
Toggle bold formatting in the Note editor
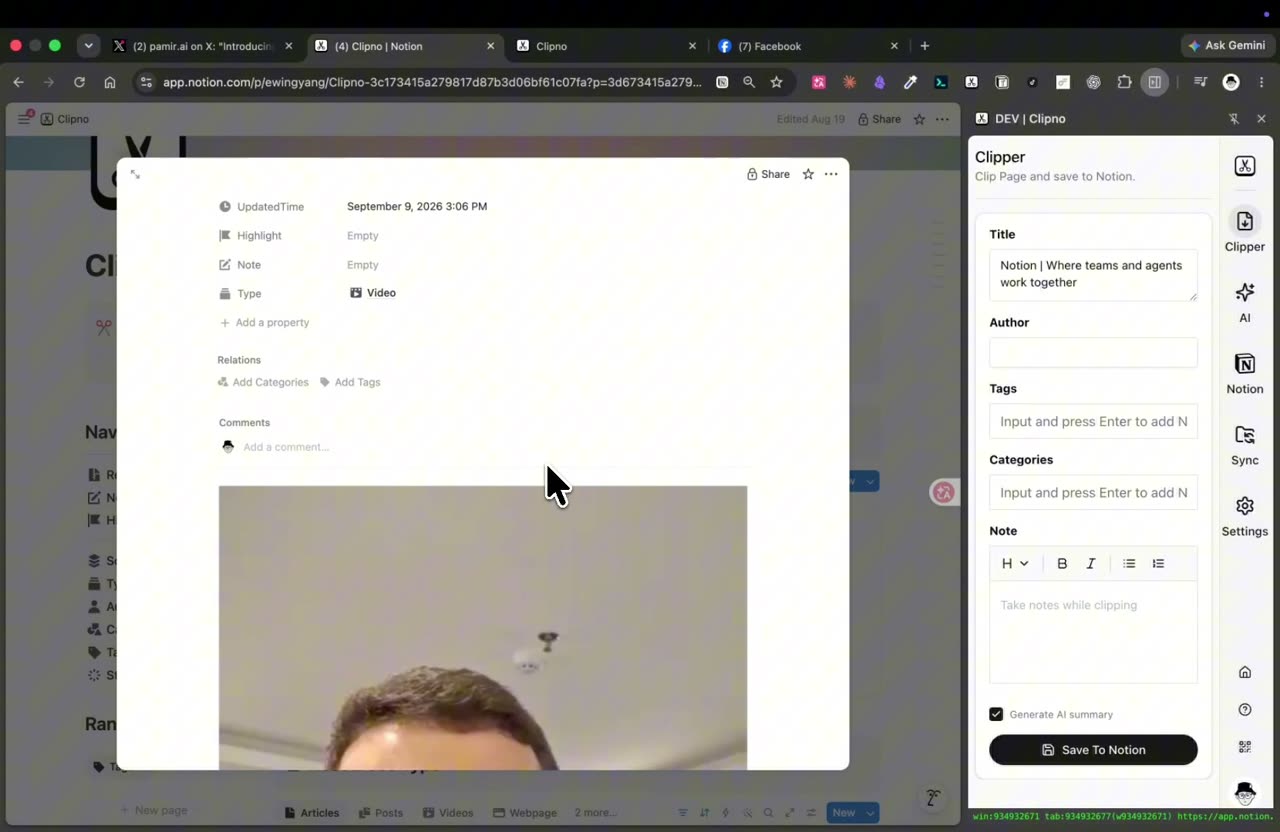pyautogui.click(x=1062, y=563)
